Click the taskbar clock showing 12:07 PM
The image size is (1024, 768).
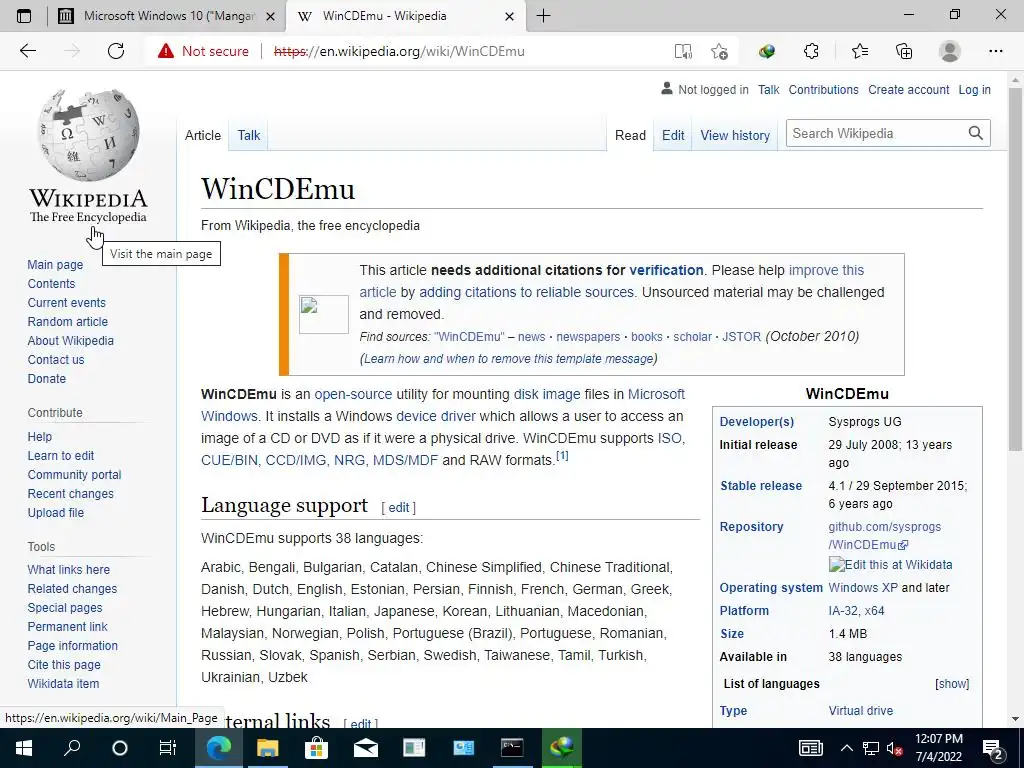tap(938, 748)
